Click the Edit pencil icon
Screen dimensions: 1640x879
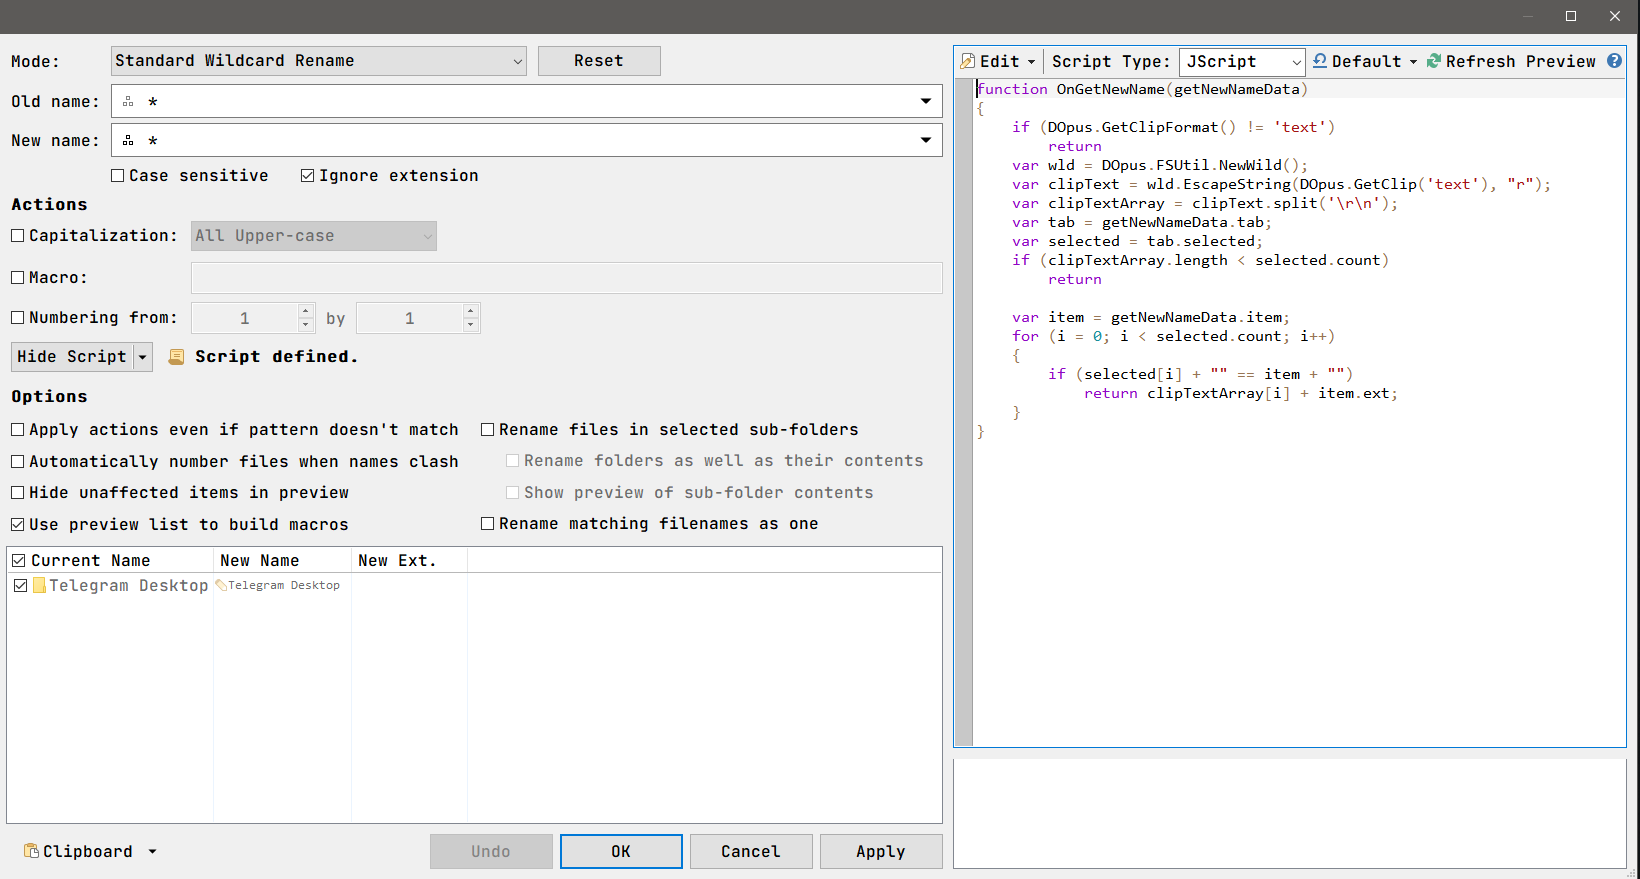[x=967, y=61]
